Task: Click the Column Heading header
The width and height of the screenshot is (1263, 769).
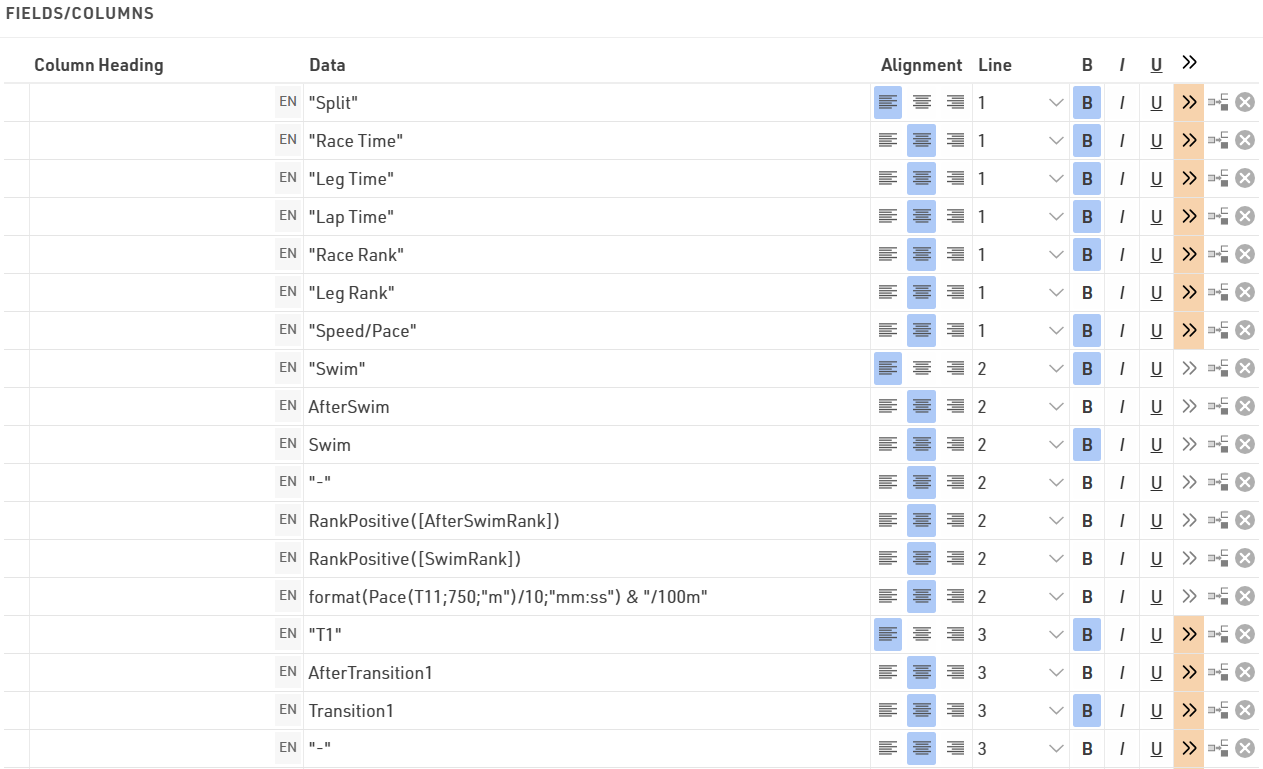Action: coord(98,65)
